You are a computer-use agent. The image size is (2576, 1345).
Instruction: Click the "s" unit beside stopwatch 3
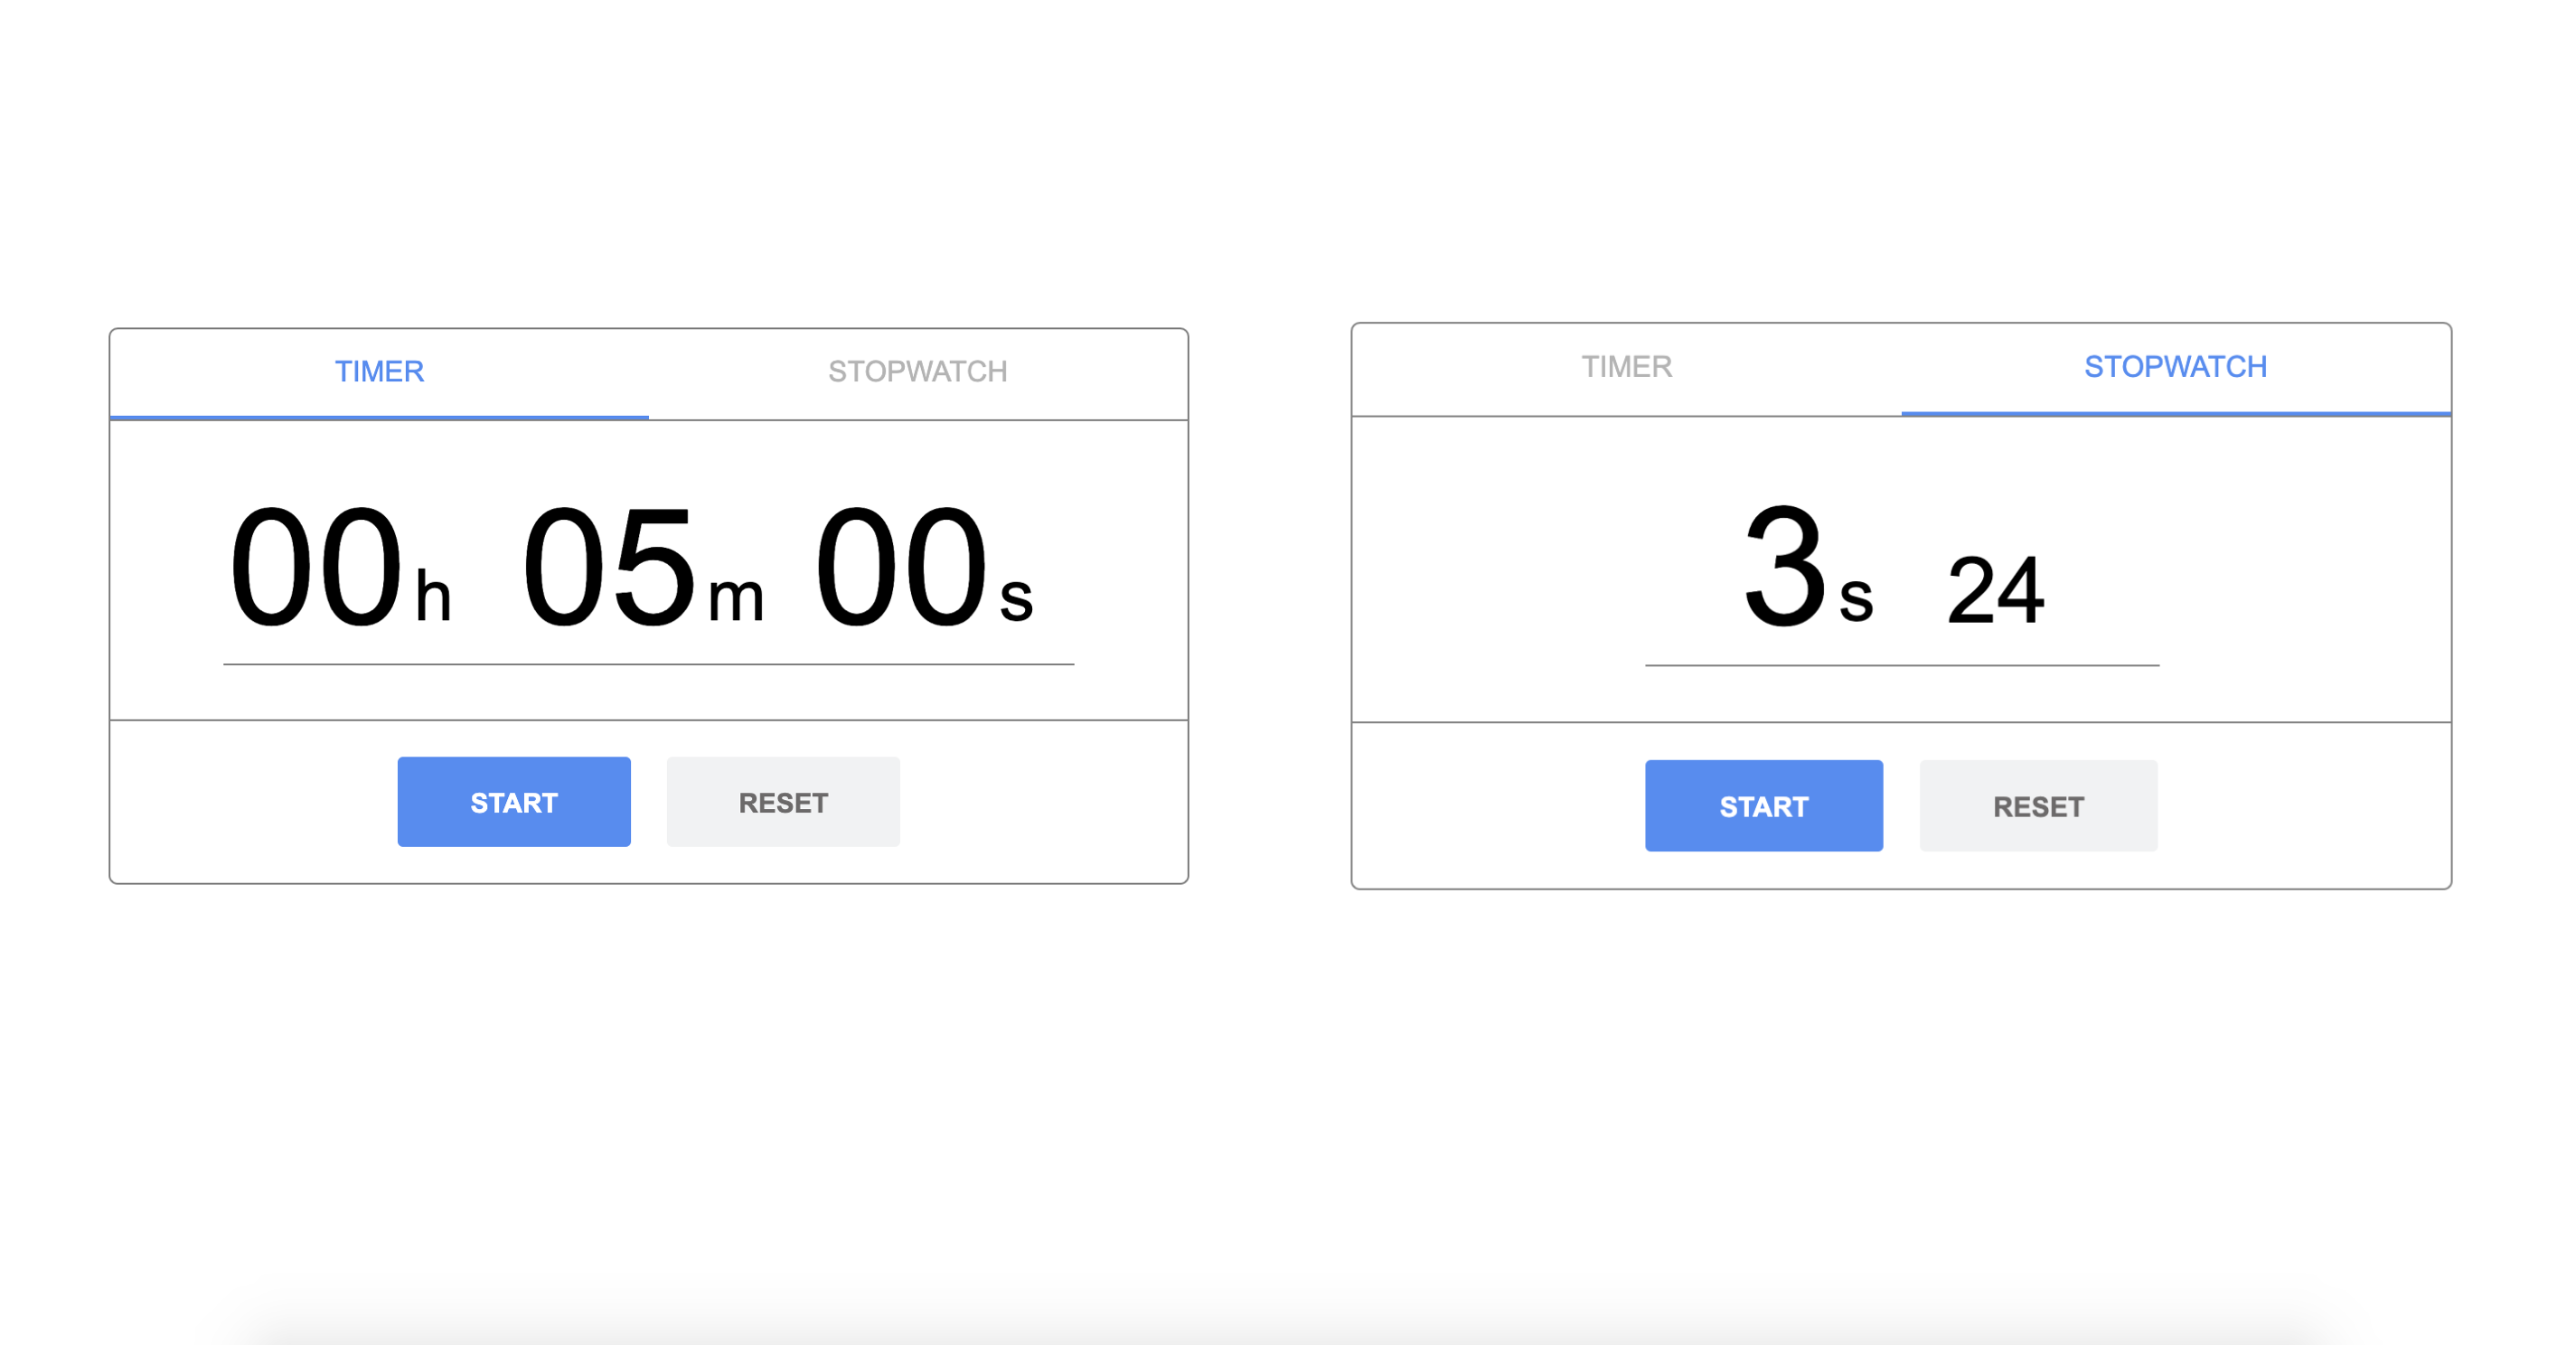click(1856, 600)
